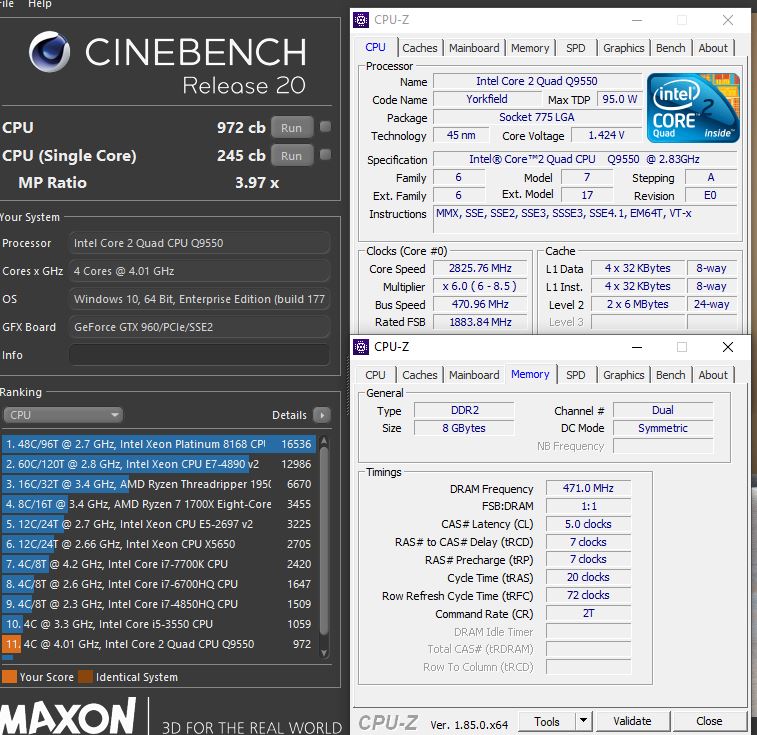Click the ranking list scrollbar thumb
The height and width of the screenshot is (735, 757).
(x=324, y=540)
